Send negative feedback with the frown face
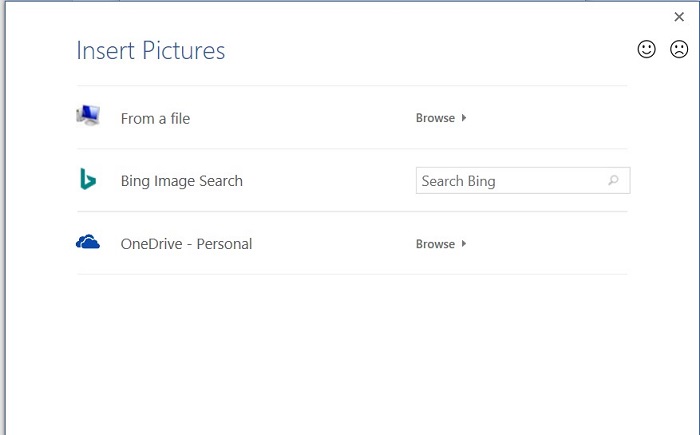Screen dimensions: 700x435 point(679,49)
